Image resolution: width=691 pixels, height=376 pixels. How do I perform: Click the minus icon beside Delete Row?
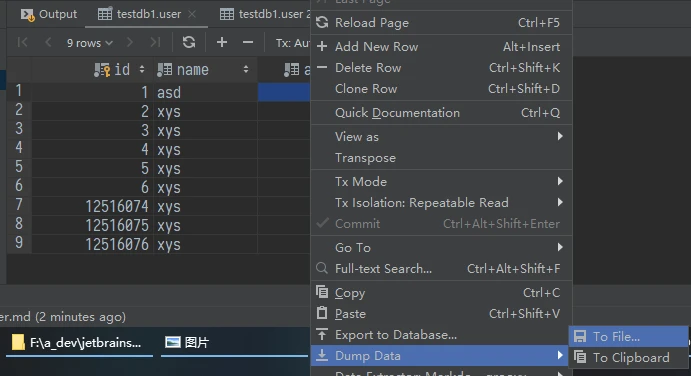tap(322, 67)
